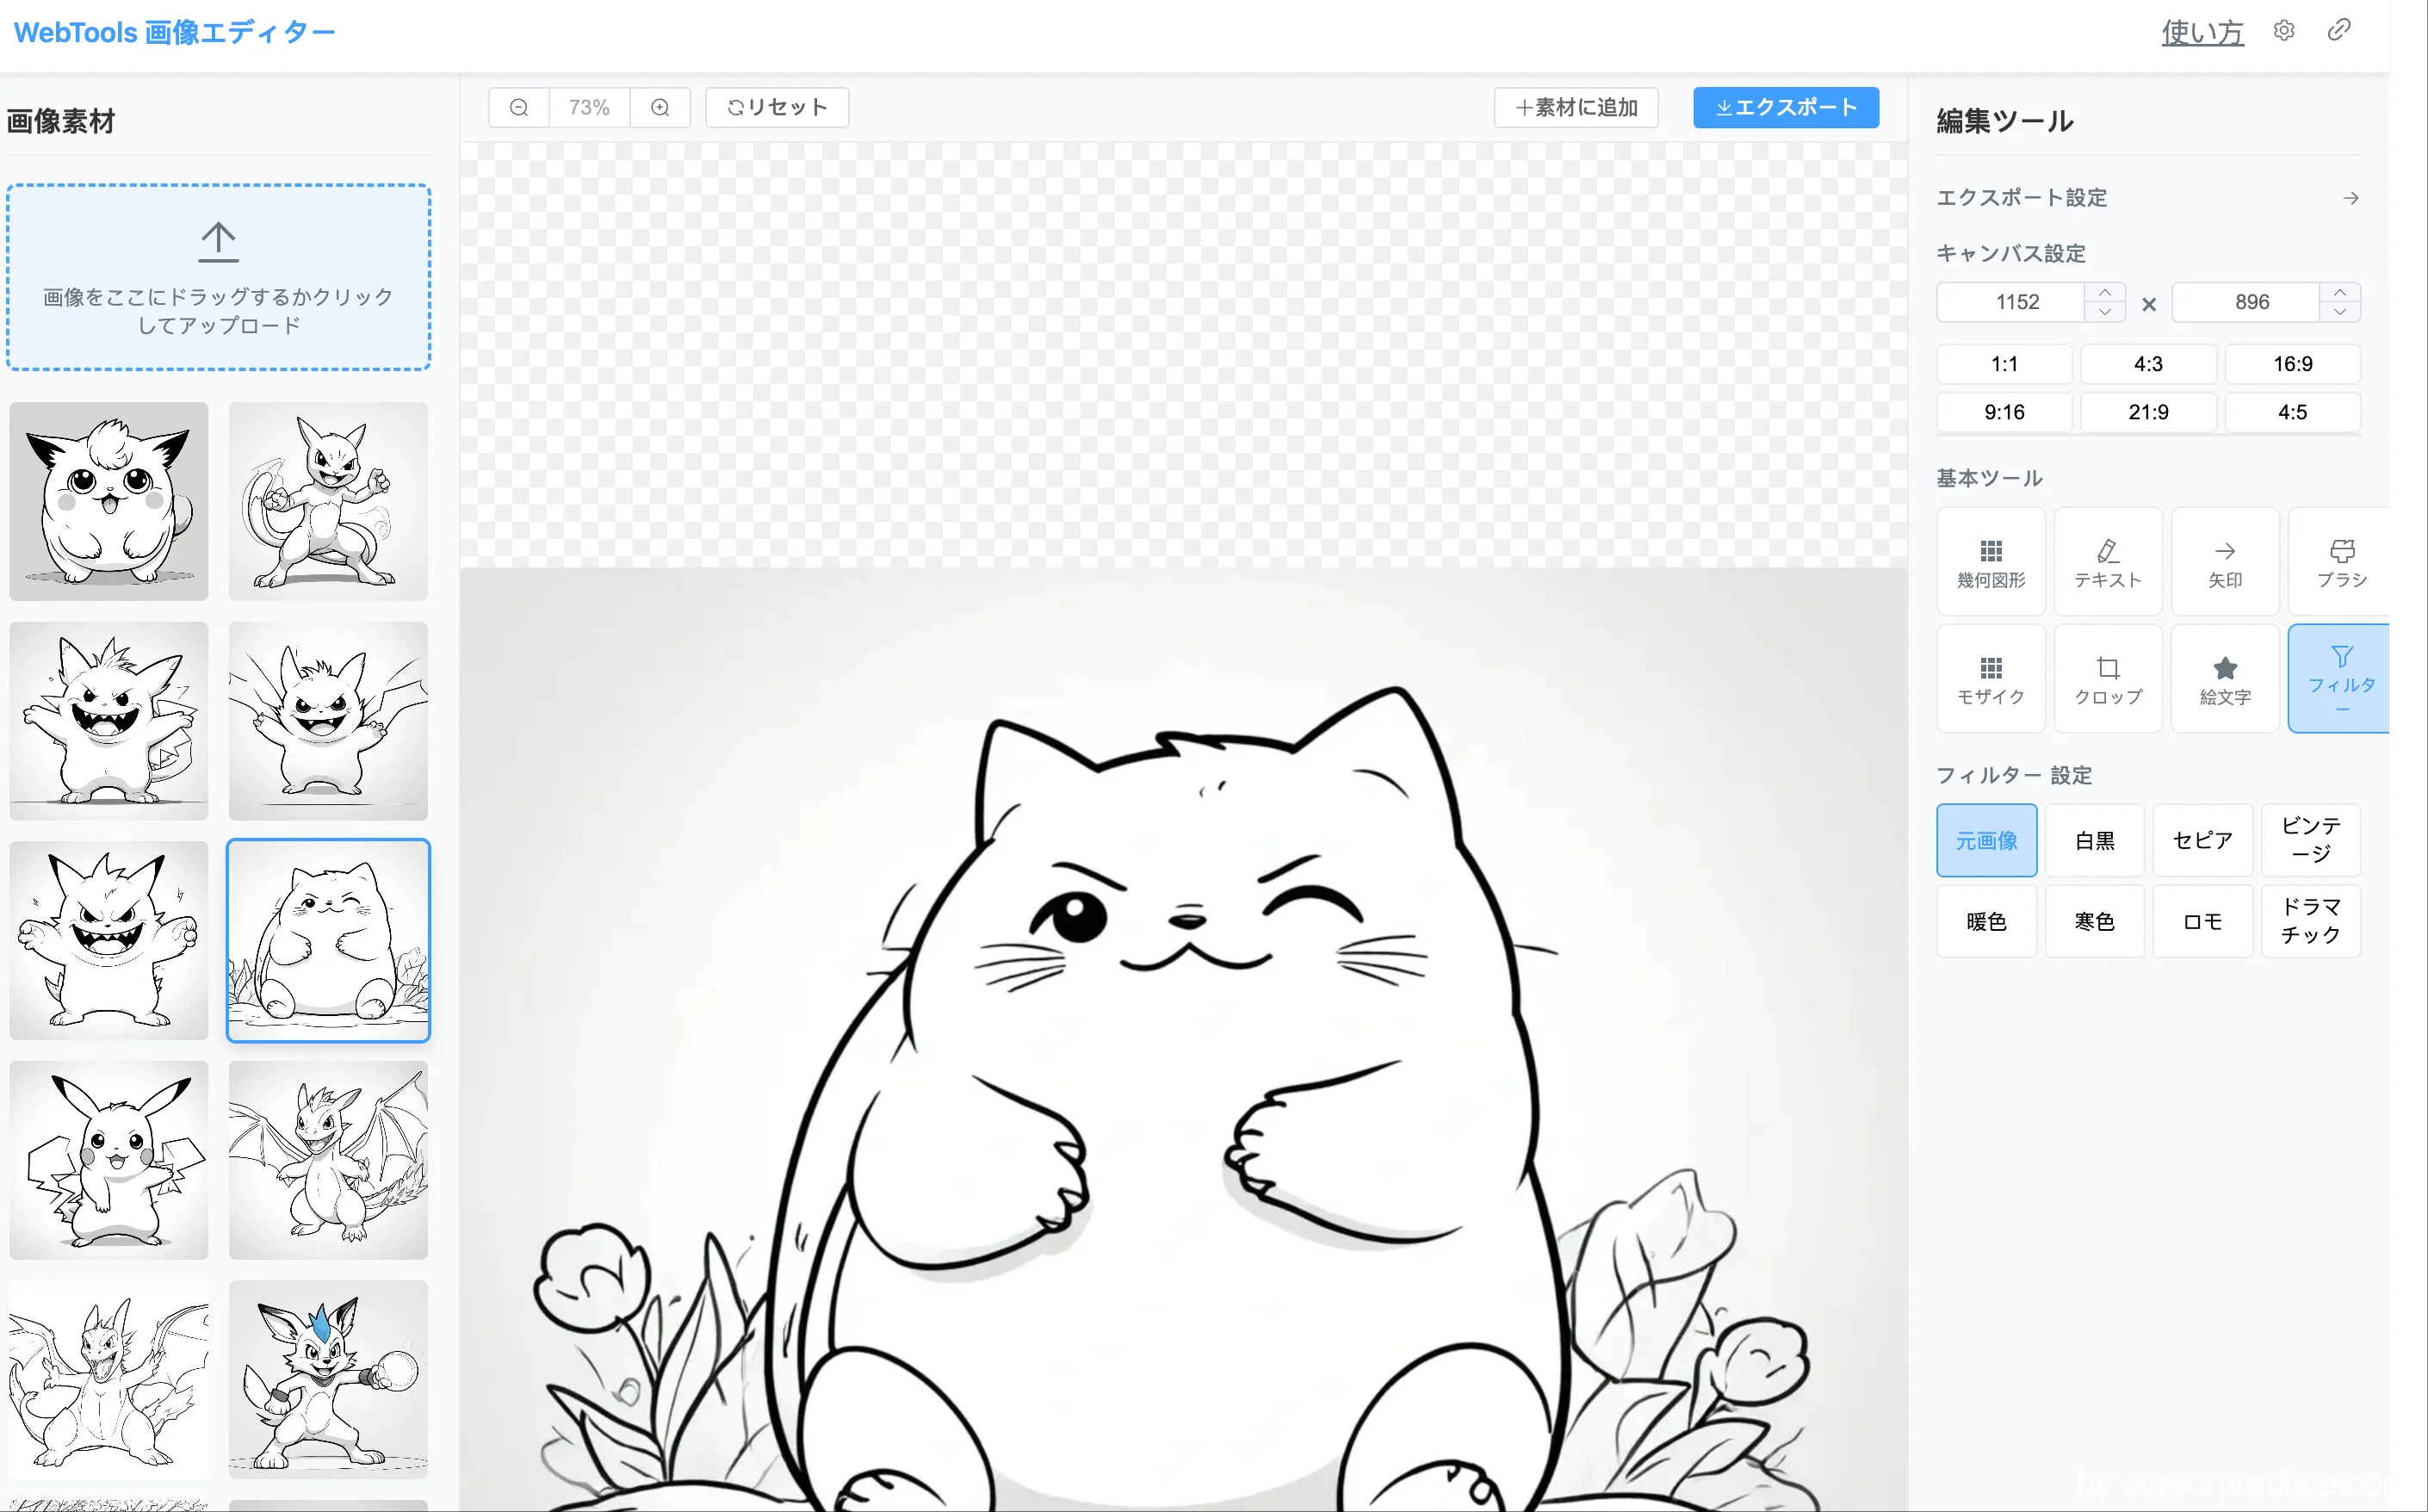Select the 9:16 aspect ratio
This screenshot has width=2428, height=1512.
pos(2004,412)
